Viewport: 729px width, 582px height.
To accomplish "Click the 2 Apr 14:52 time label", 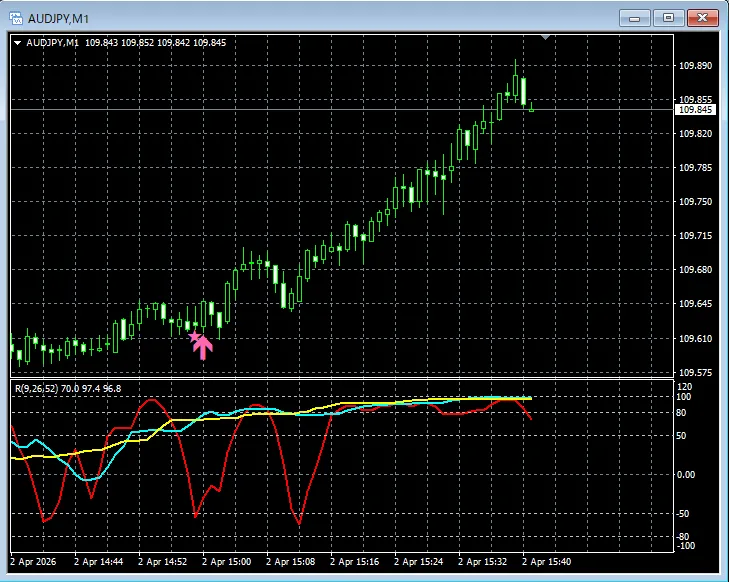I will (x=163, y=562).
